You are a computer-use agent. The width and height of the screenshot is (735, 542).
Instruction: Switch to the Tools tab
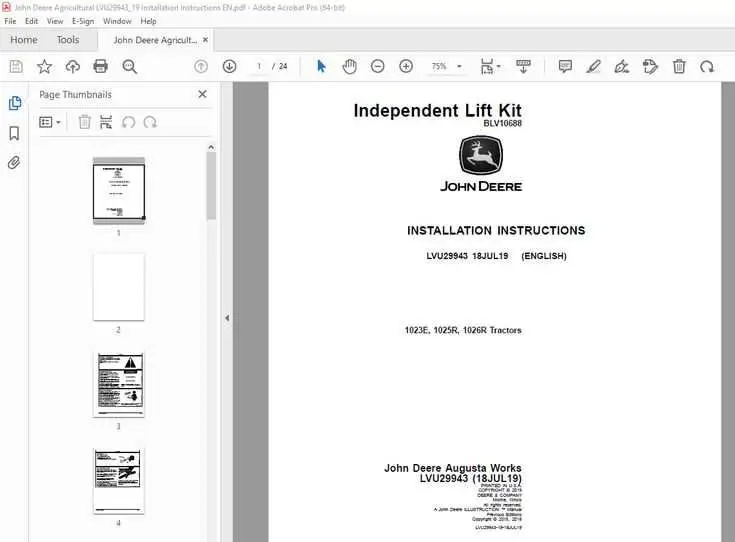point(68,40)
